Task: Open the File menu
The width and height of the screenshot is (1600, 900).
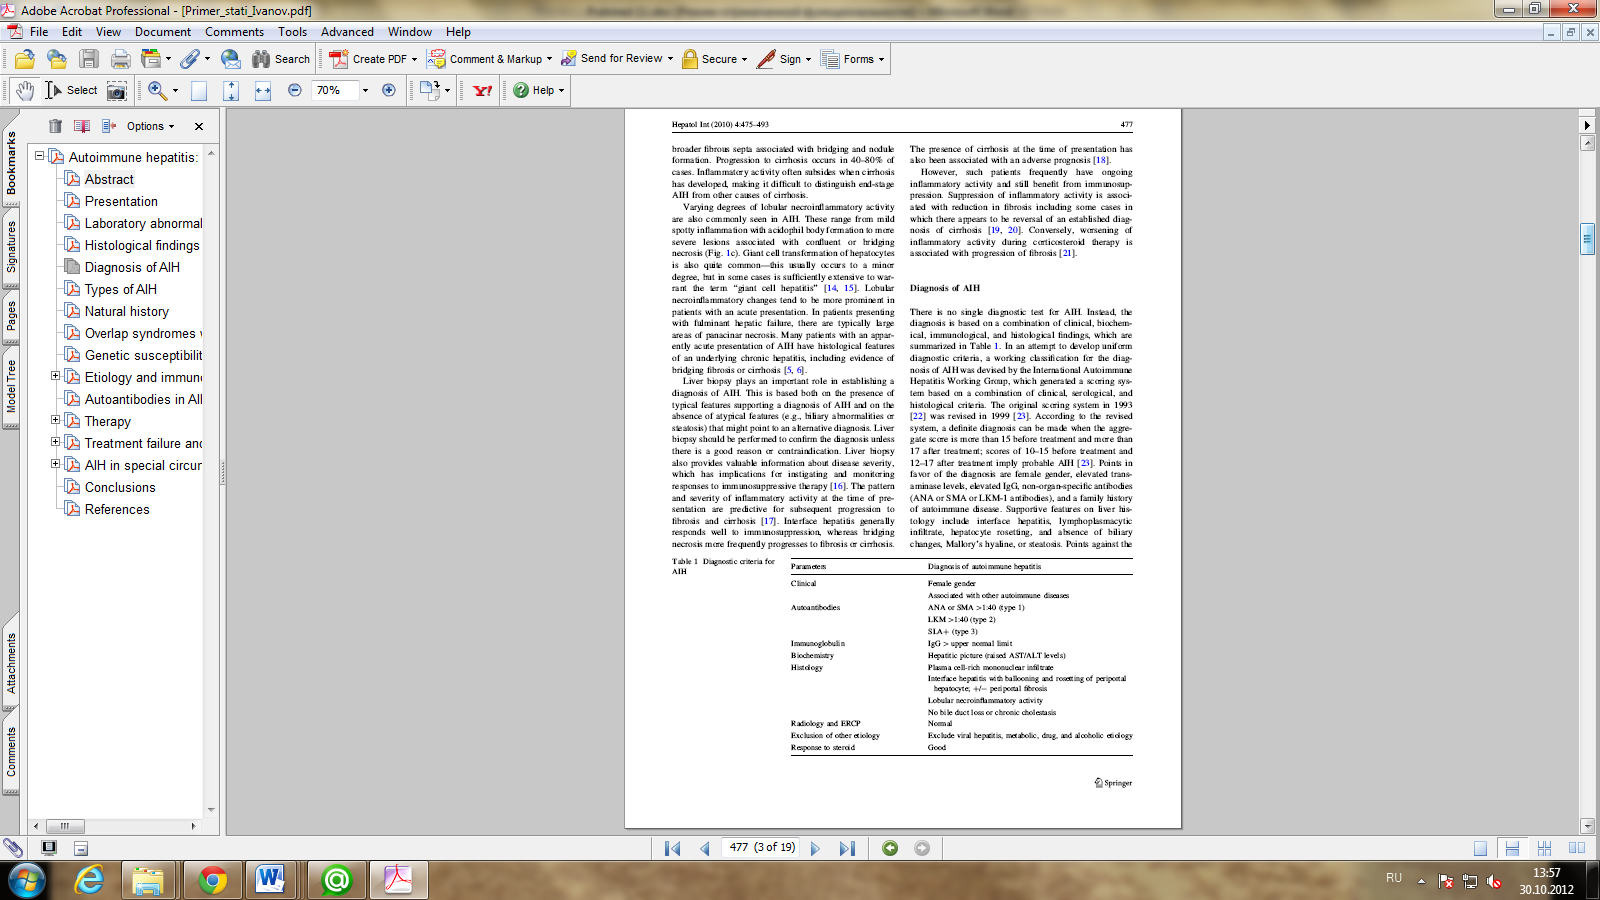Action: click(39, 32)
